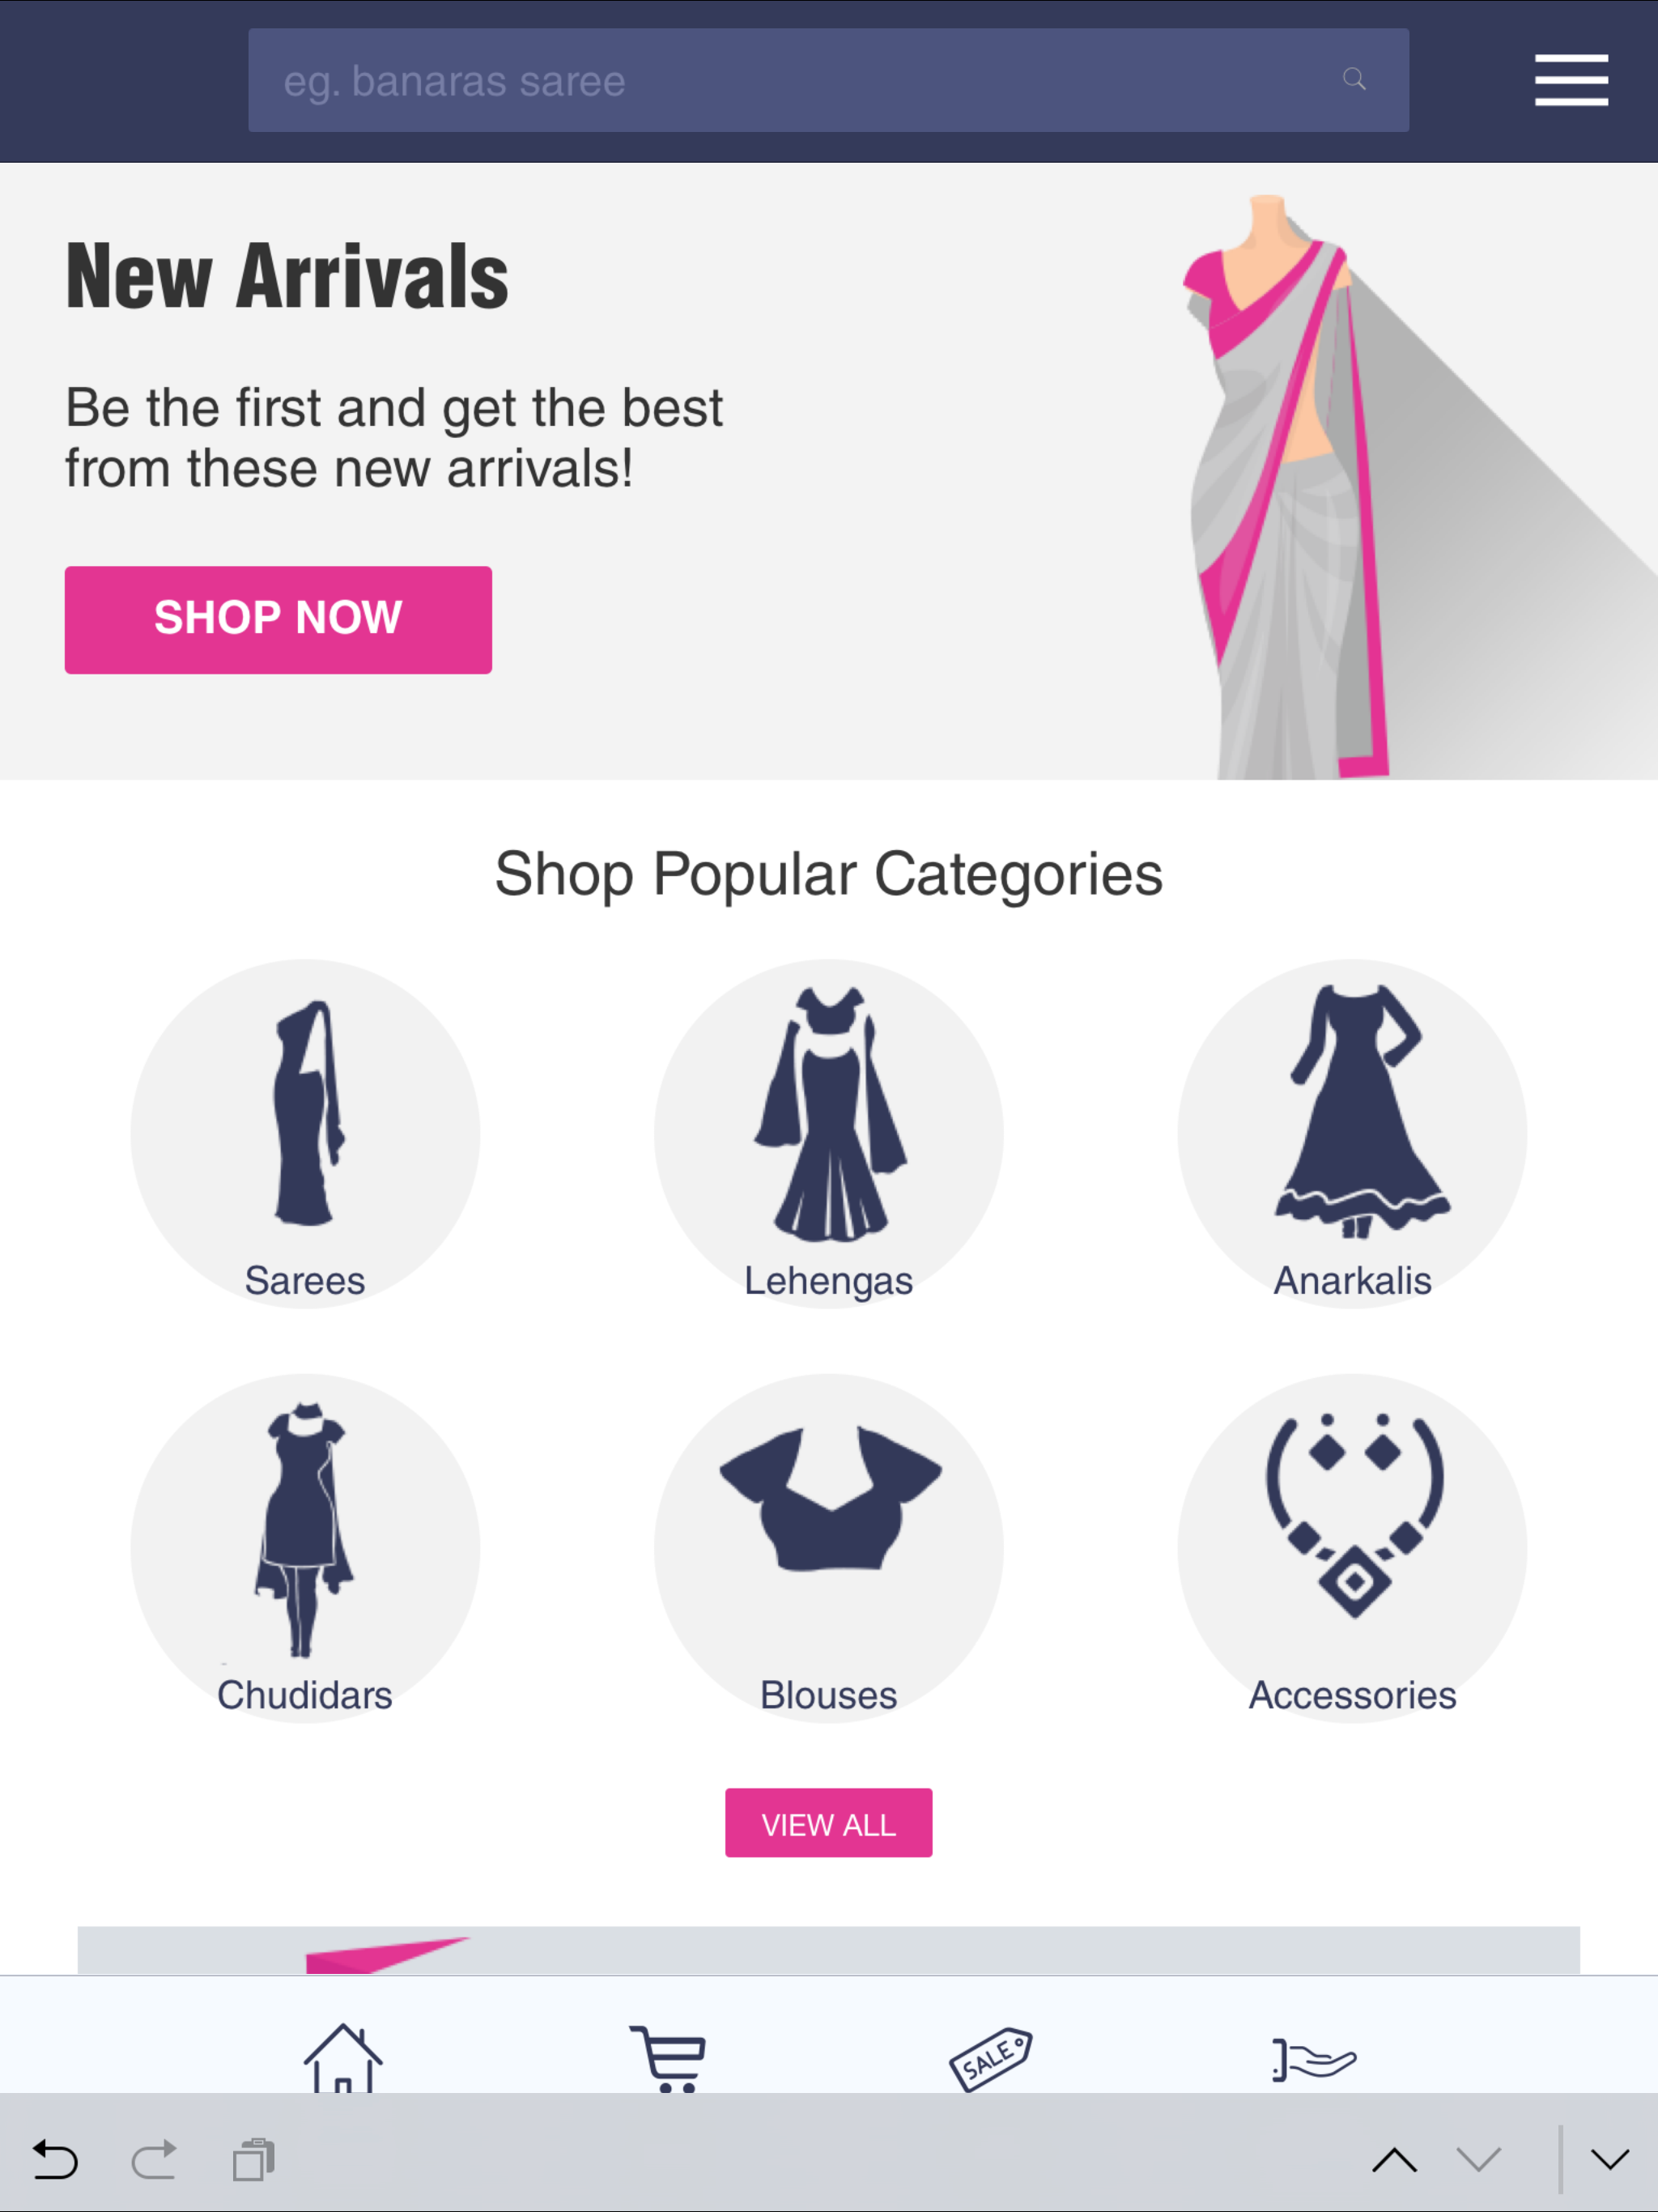Viewport: 1658px width, 2212px height.
Task: Go forward with the browser redo arrow
Action: (x=154, y=2159)
